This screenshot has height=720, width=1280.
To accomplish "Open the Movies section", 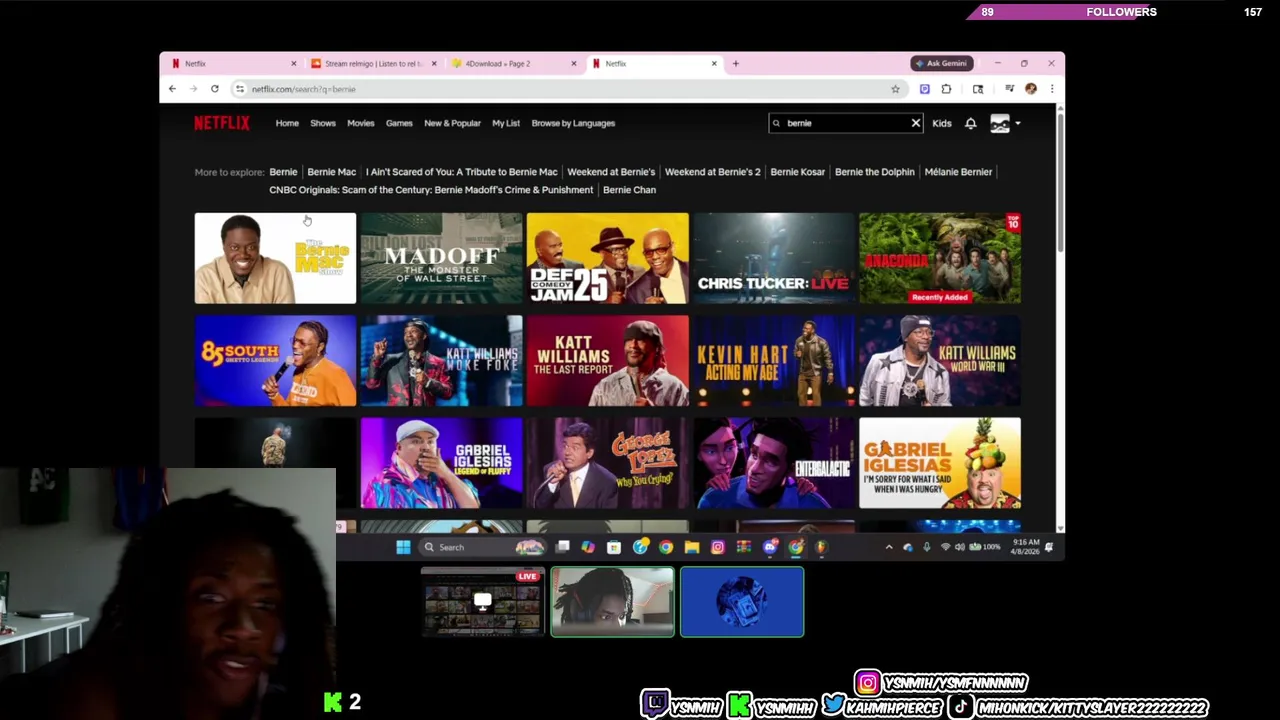I will coord(360,123).
